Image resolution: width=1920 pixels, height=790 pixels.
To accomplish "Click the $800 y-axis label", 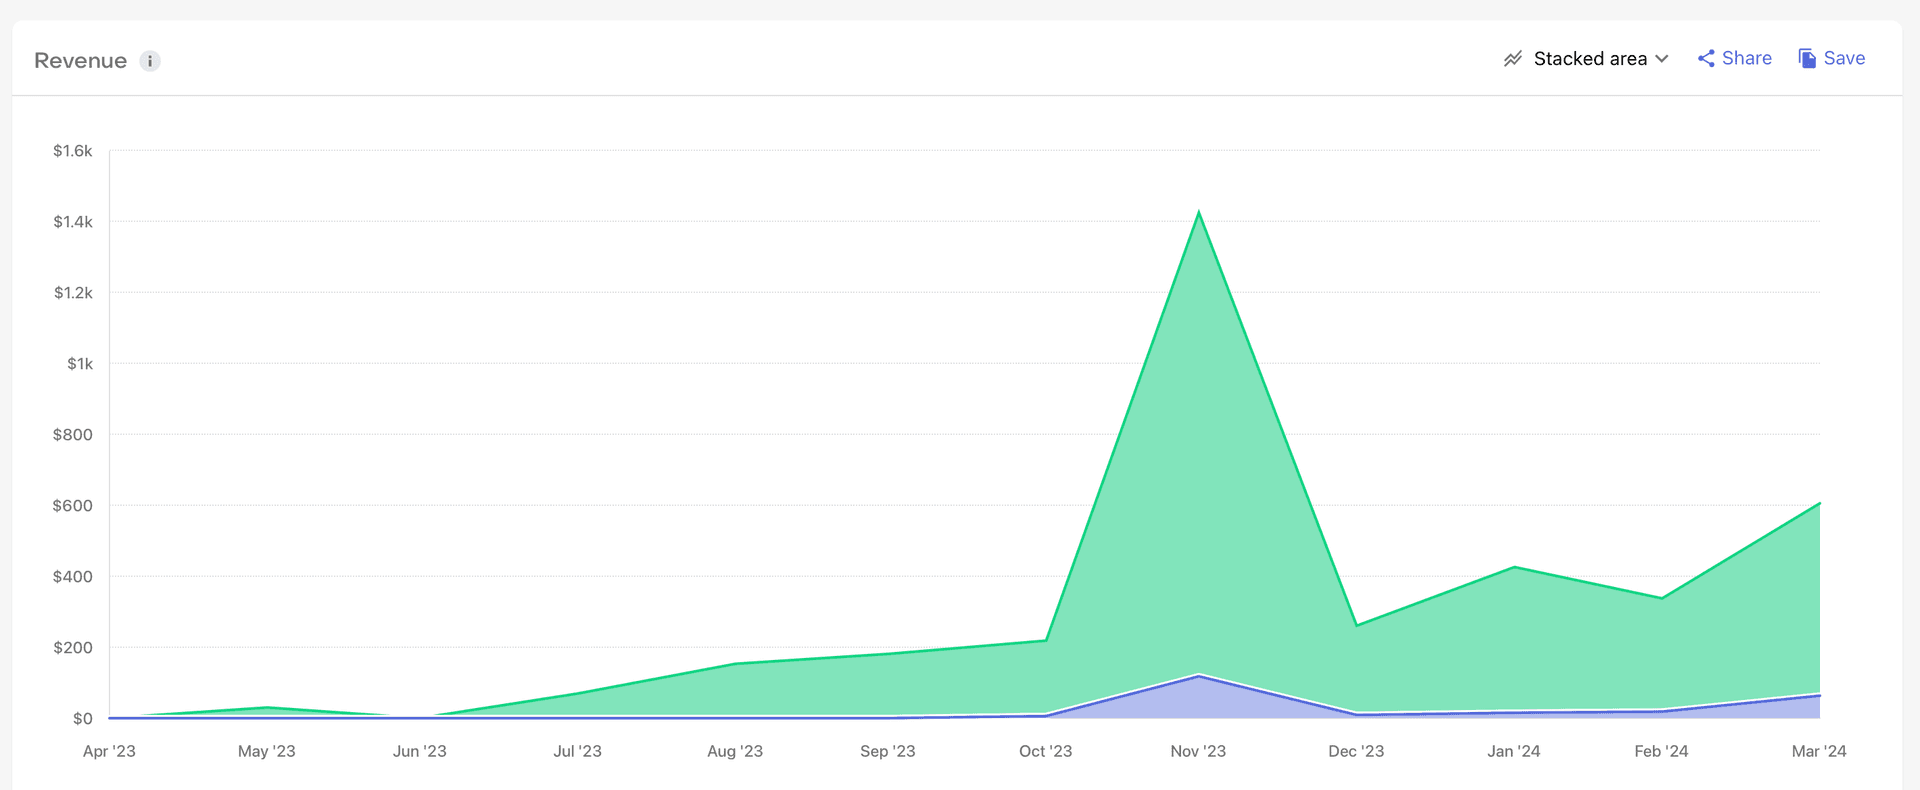I will click(73, 435).
